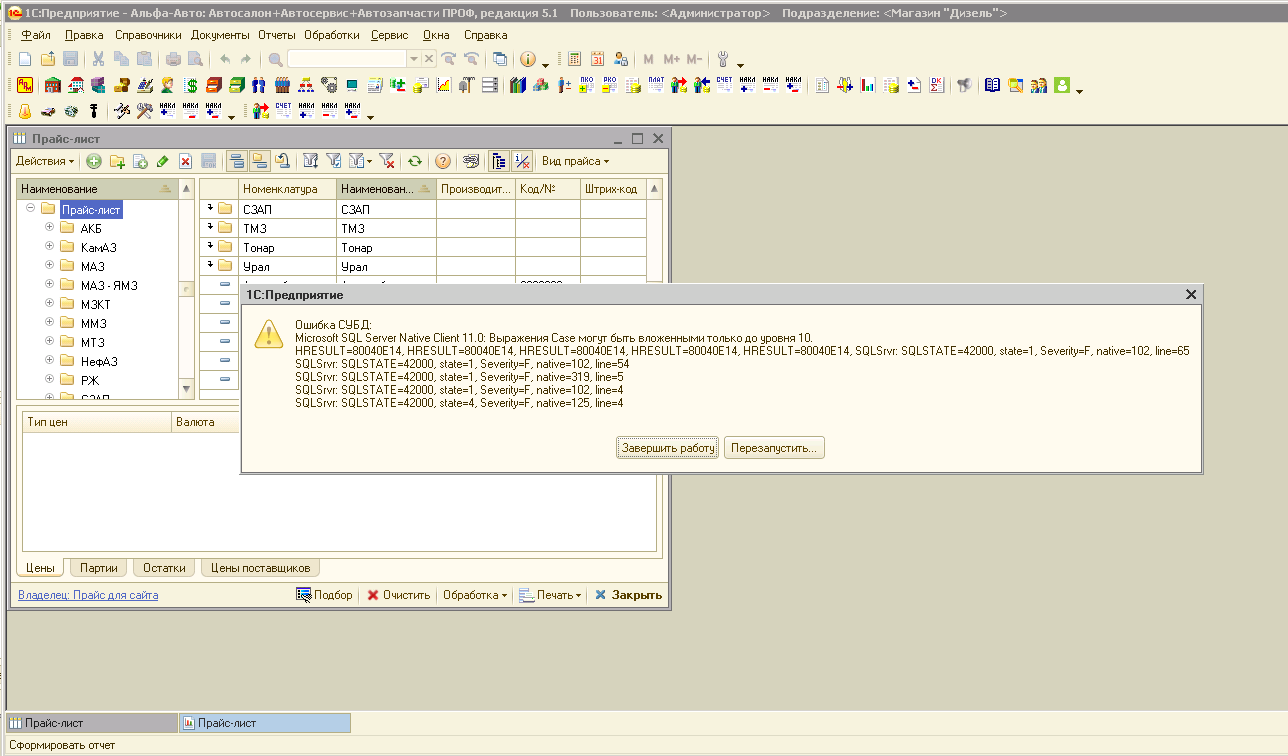The image size is (1288, 756).
Task: Click the Завершить работу button
Action: [x=668, y=448]
